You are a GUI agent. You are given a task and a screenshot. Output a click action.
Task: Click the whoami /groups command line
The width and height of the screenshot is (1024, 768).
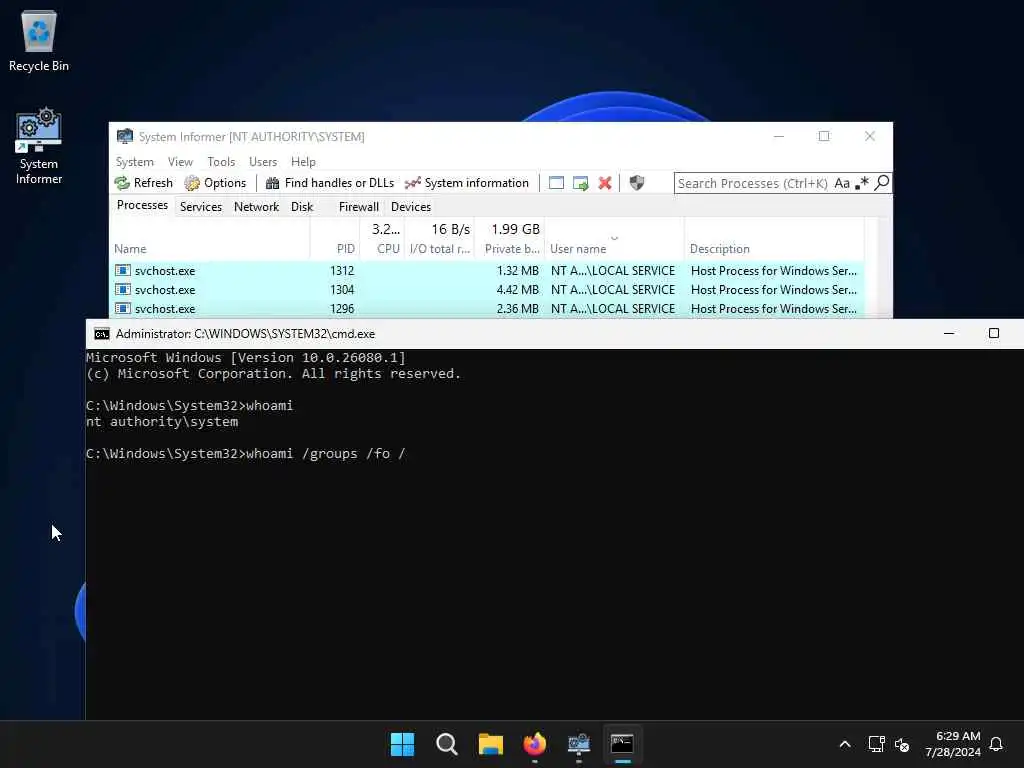246,453
